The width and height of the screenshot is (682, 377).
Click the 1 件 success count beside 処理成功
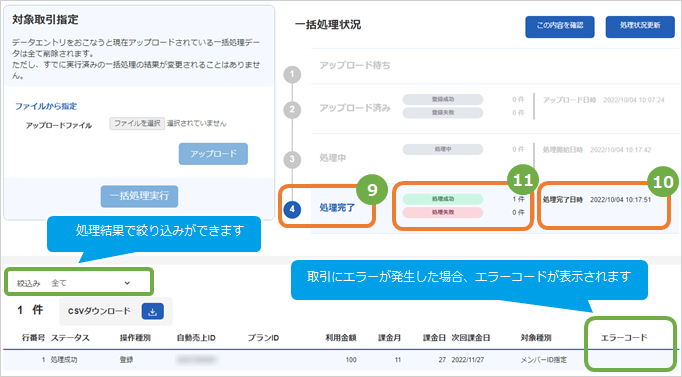(x=518, y=199)
